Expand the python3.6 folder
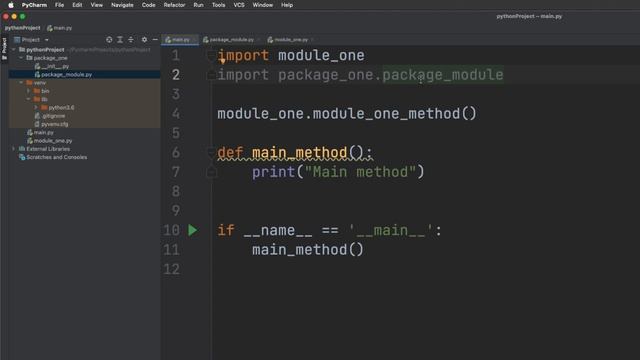Viewport: 640px width, 360px height. (36, 107)
